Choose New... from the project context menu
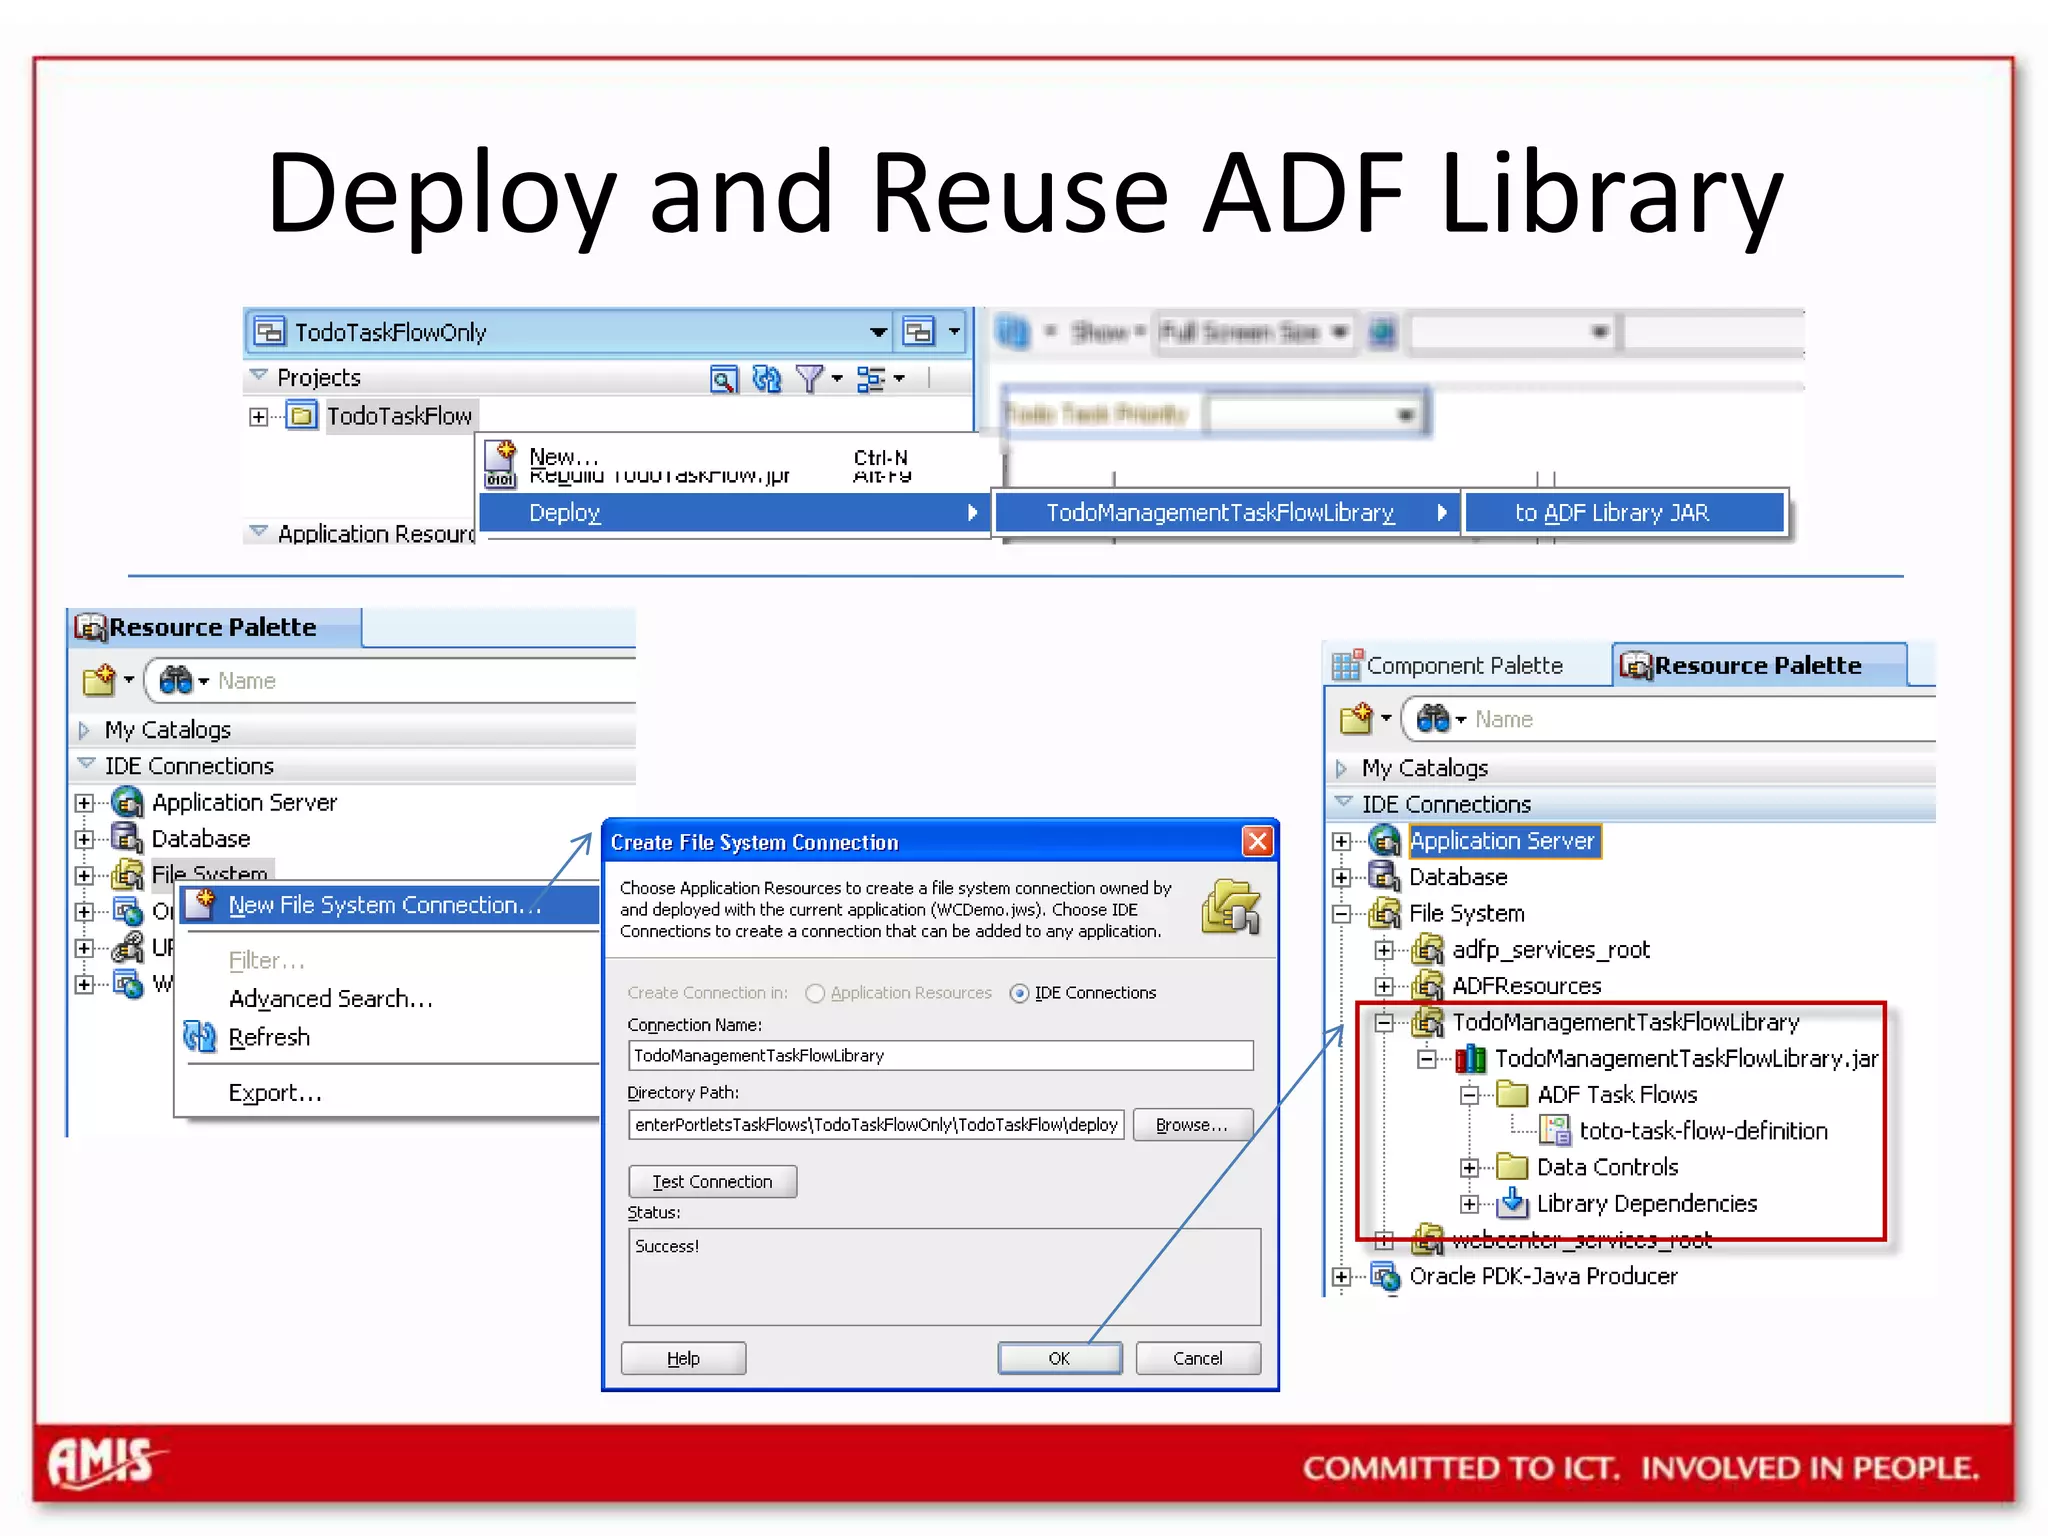The height and width of the screenshot is (1536, 2048). pyautogui.click(x=563, y=456)
